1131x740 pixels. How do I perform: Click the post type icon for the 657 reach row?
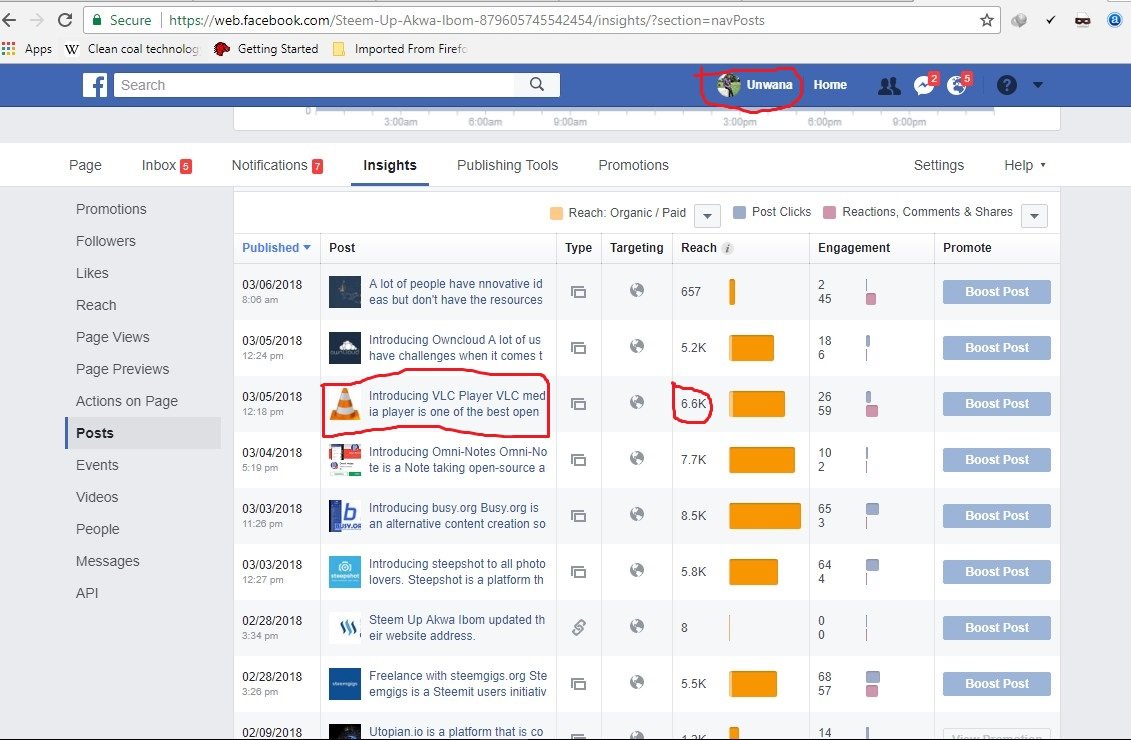(578, 292)
